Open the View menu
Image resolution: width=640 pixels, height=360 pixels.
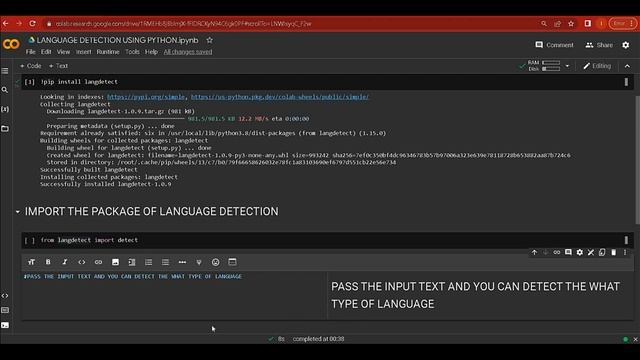point(63,52)
